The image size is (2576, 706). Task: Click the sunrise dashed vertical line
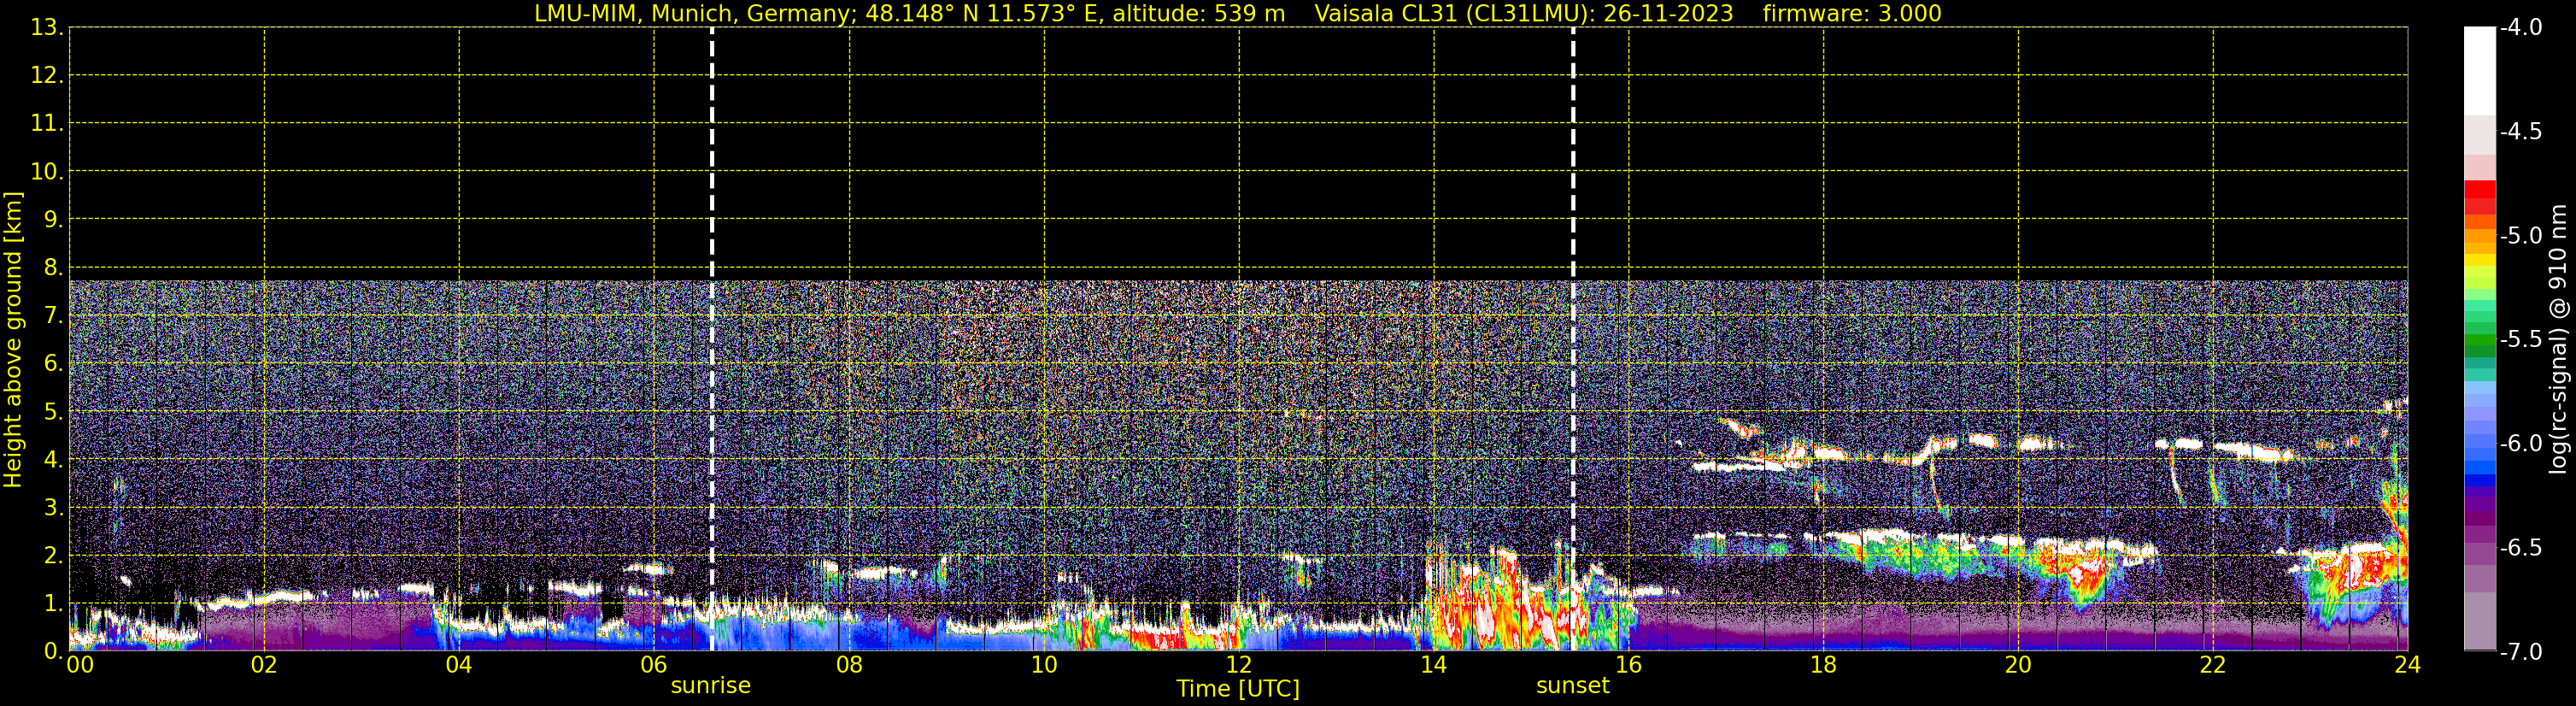tap(712, 338)
